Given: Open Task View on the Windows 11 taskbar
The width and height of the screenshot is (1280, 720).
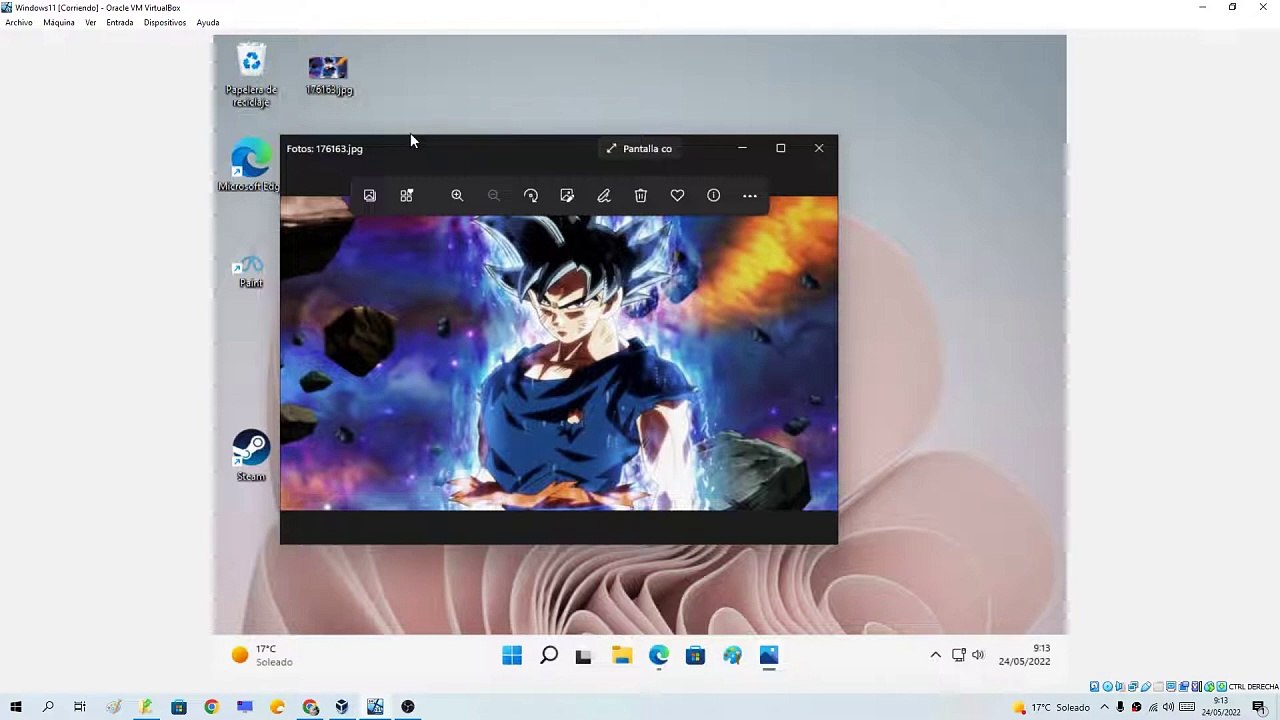Looking at the screenshot, I should pos(584,656).
